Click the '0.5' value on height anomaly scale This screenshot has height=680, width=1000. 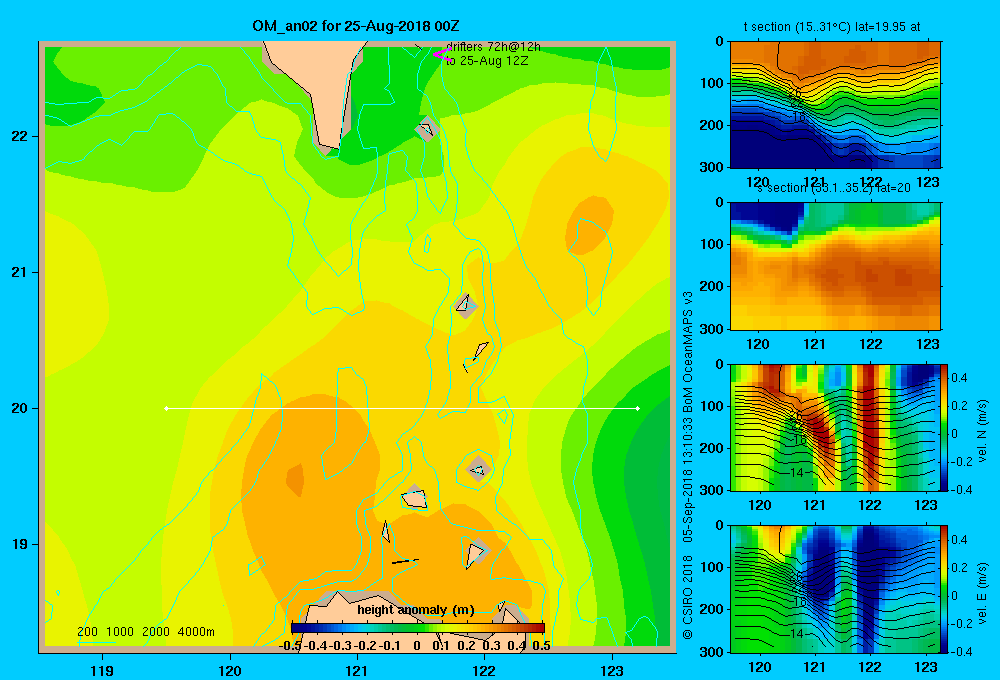click(x=541, y=646)
